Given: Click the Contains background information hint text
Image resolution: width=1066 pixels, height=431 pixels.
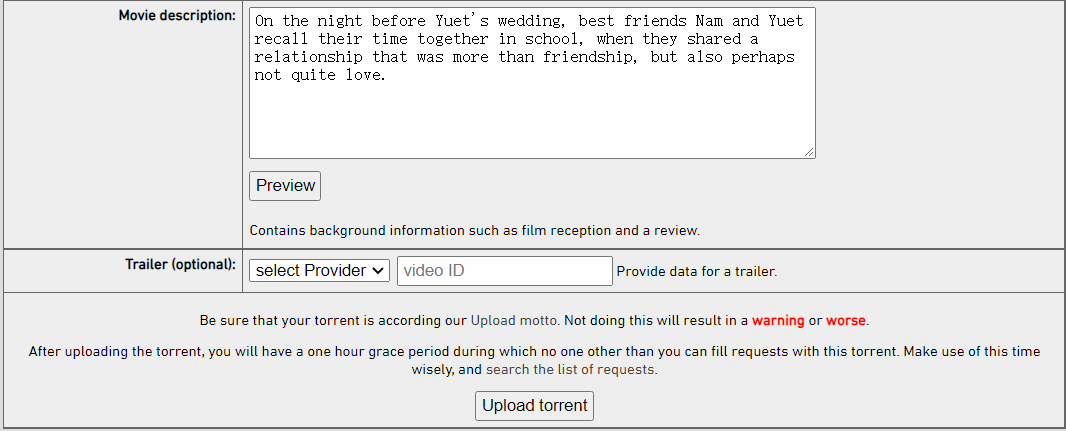Looking at the screenshot, I should tap(475, 230).
